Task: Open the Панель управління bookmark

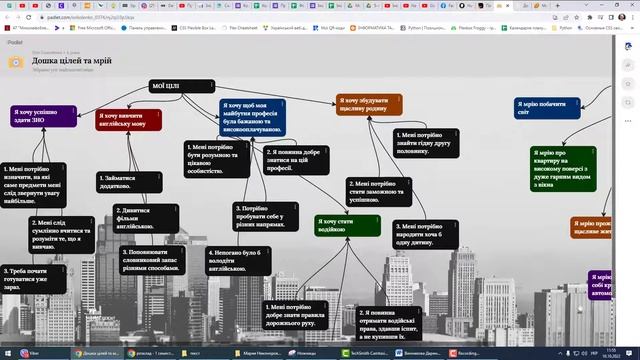Action: click(144, 28)
